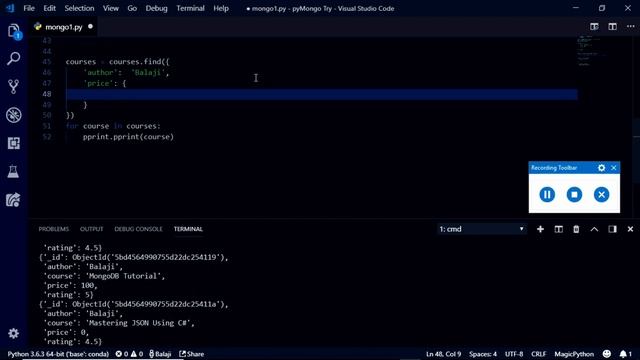Screen dimensions: 640x360
Task: Open the File menu
Action: pyautogui.click(x=29, y=8)
